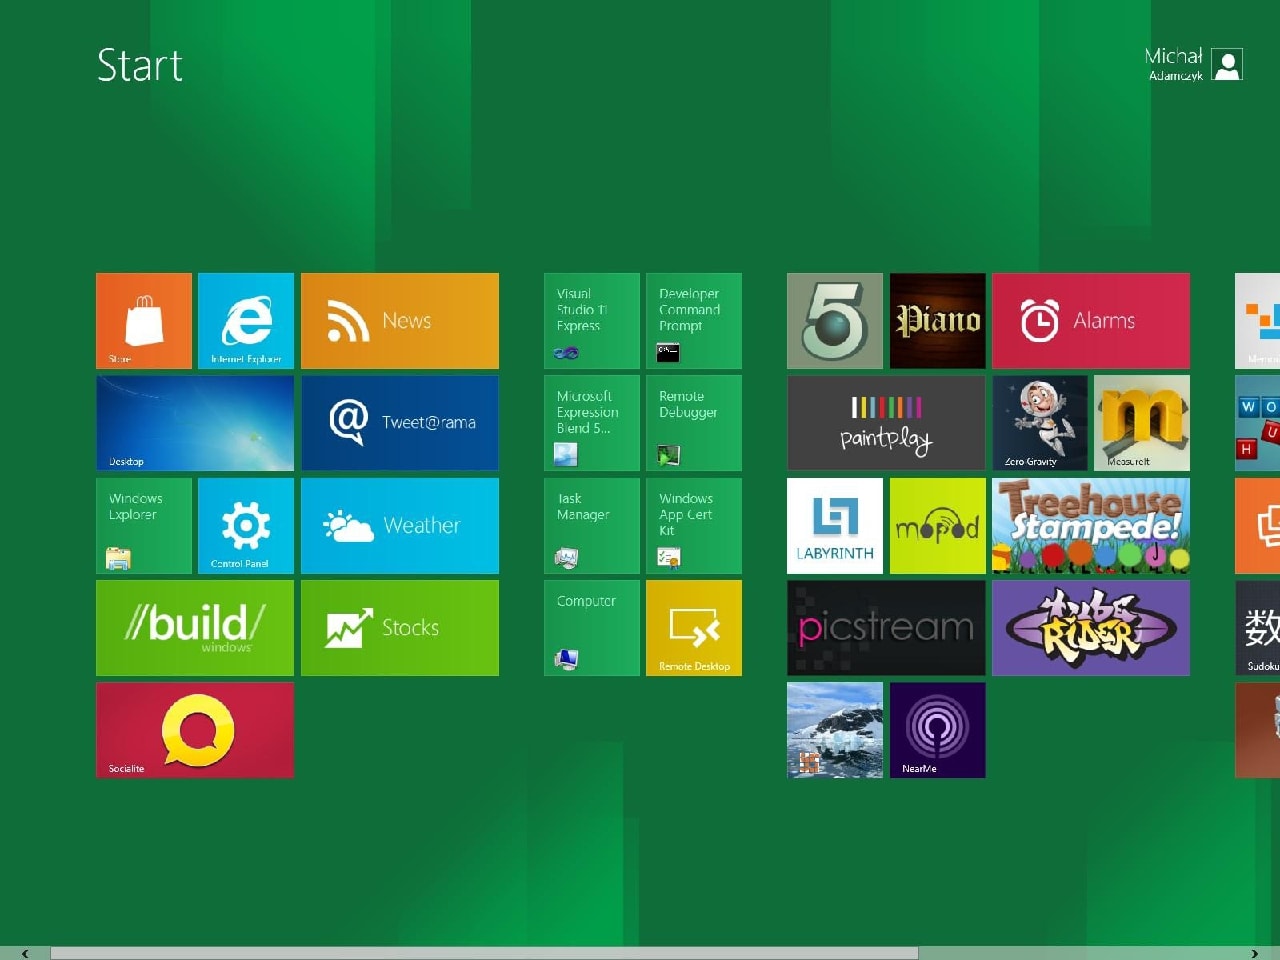Start Remote Desktop
This screenshot has height=960, width=1280.
coord(693,627)
